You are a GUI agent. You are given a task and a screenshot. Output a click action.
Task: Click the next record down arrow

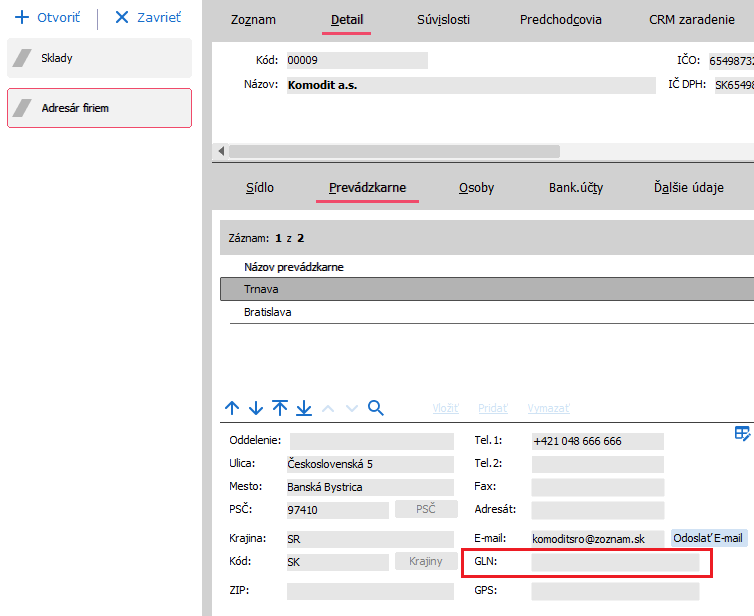pos(256,408)
